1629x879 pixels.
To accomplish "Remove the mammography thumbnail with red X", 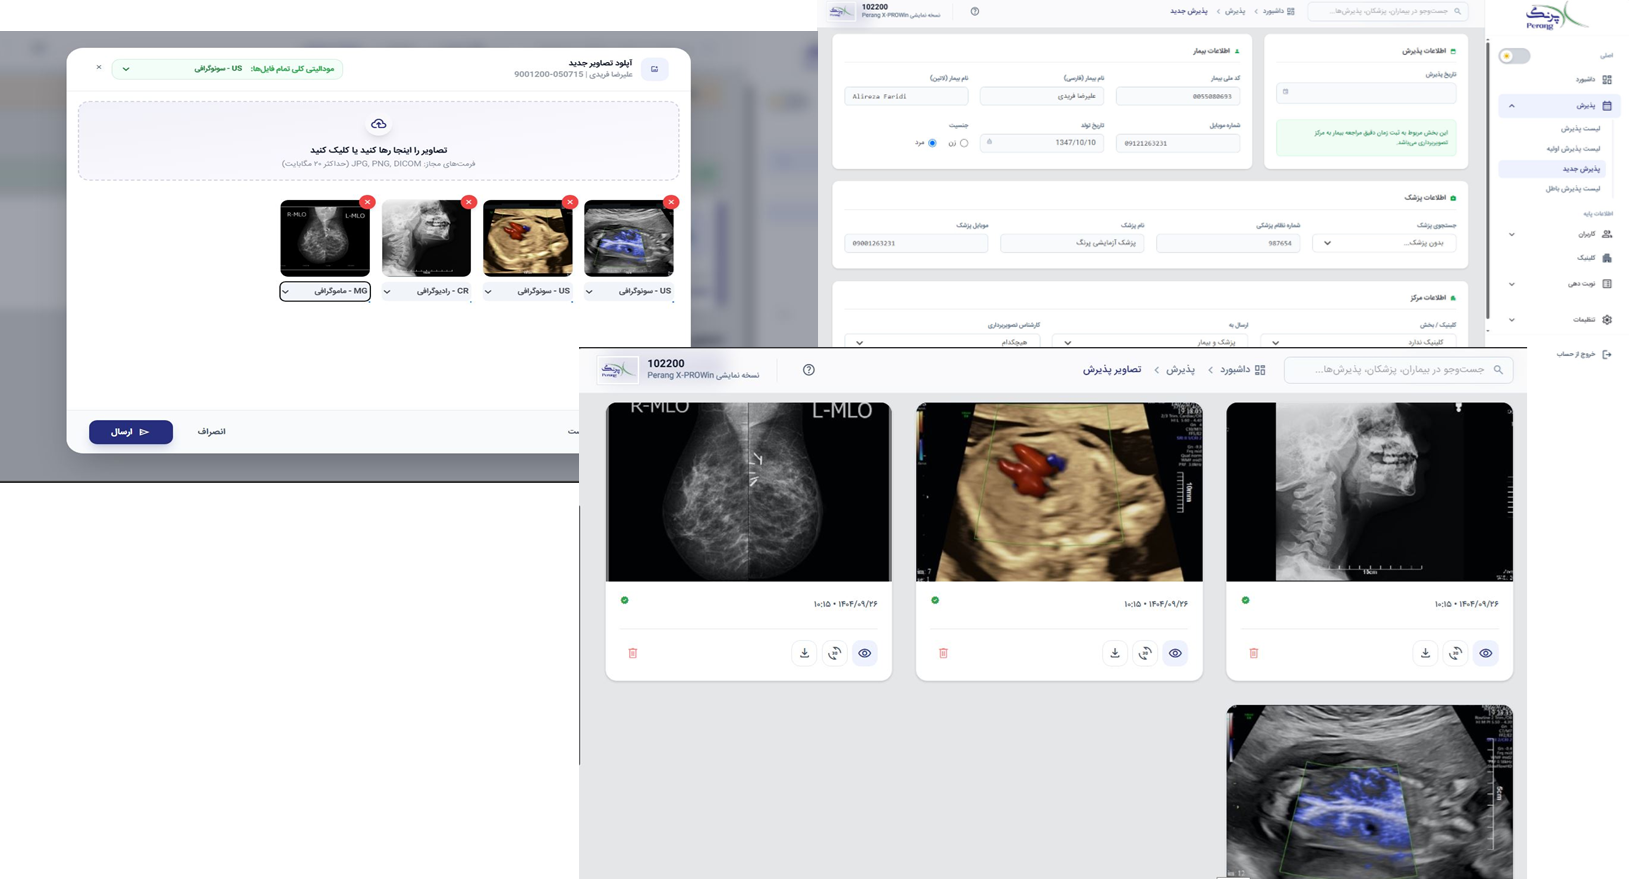I will pos(367,202).
